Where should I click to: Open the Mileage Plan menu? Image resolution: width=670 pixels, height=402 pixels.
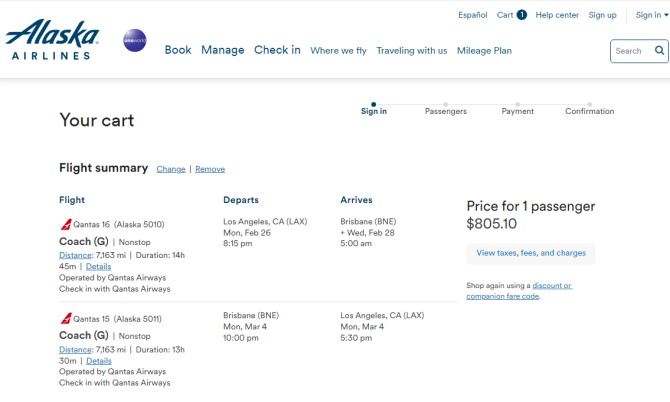[x=484, y=51]
